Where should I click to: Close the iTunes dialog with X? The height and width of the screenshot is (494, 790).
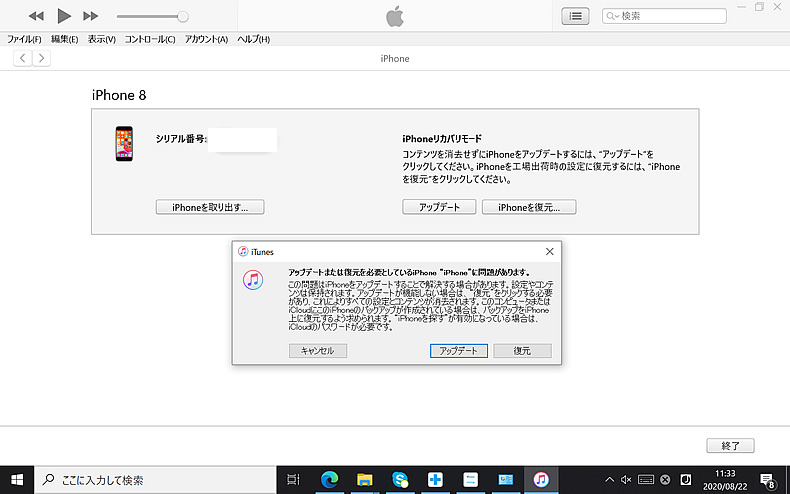[550, 252]
